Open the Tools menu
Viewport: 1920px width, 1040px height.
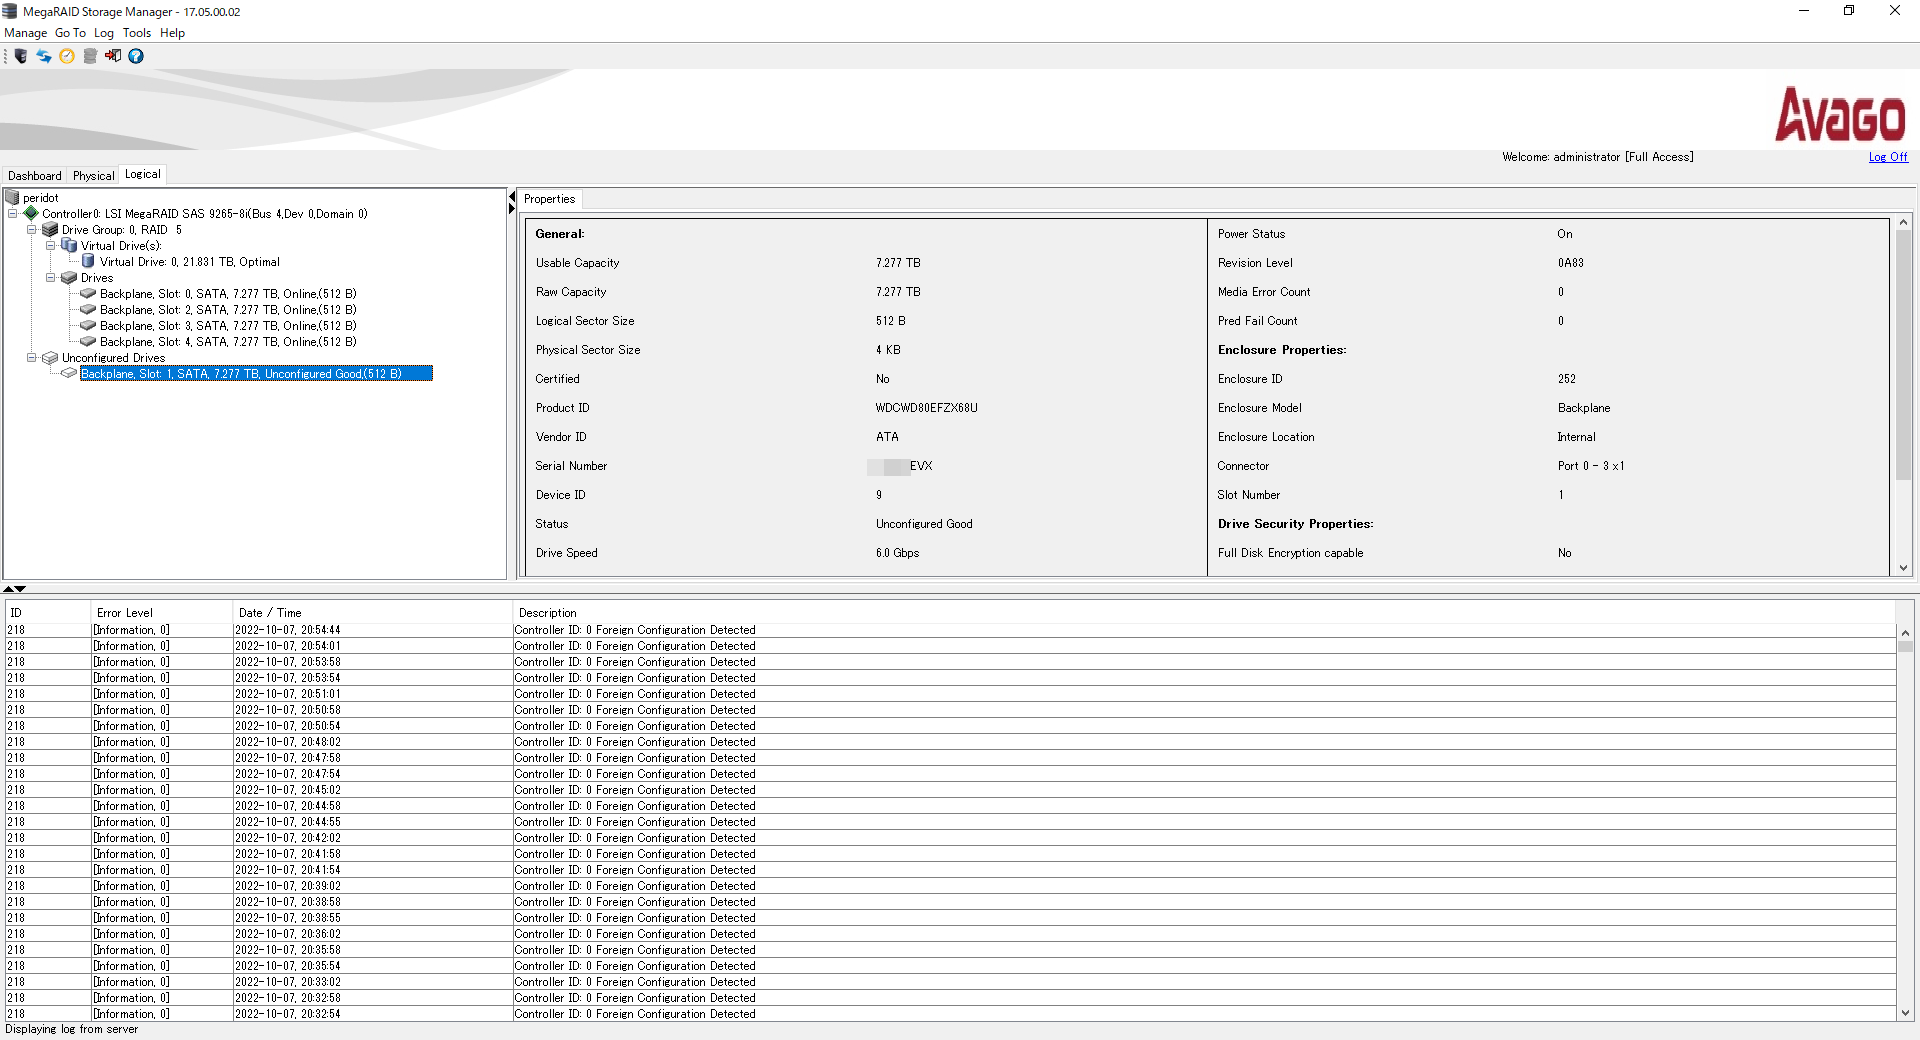(137, 33)
